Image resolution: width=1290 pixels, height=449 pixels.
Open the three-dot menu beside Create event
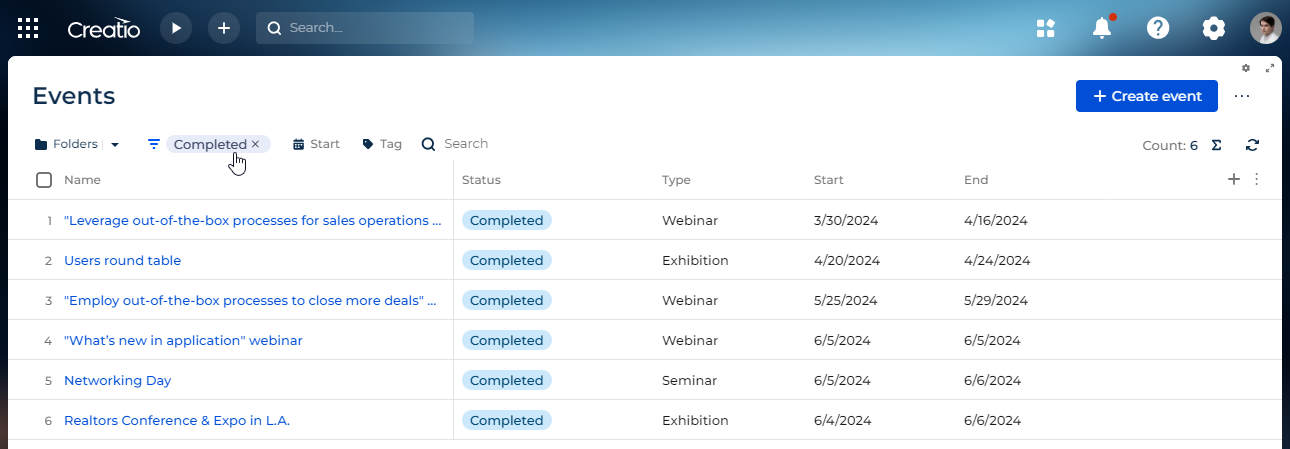coord(1242,96)
